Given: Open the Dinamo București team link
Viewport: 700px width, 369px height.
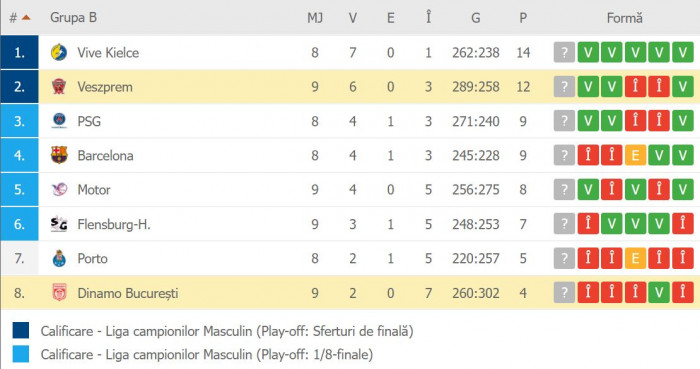Looking at the screenshot, I should click(128, 293).
